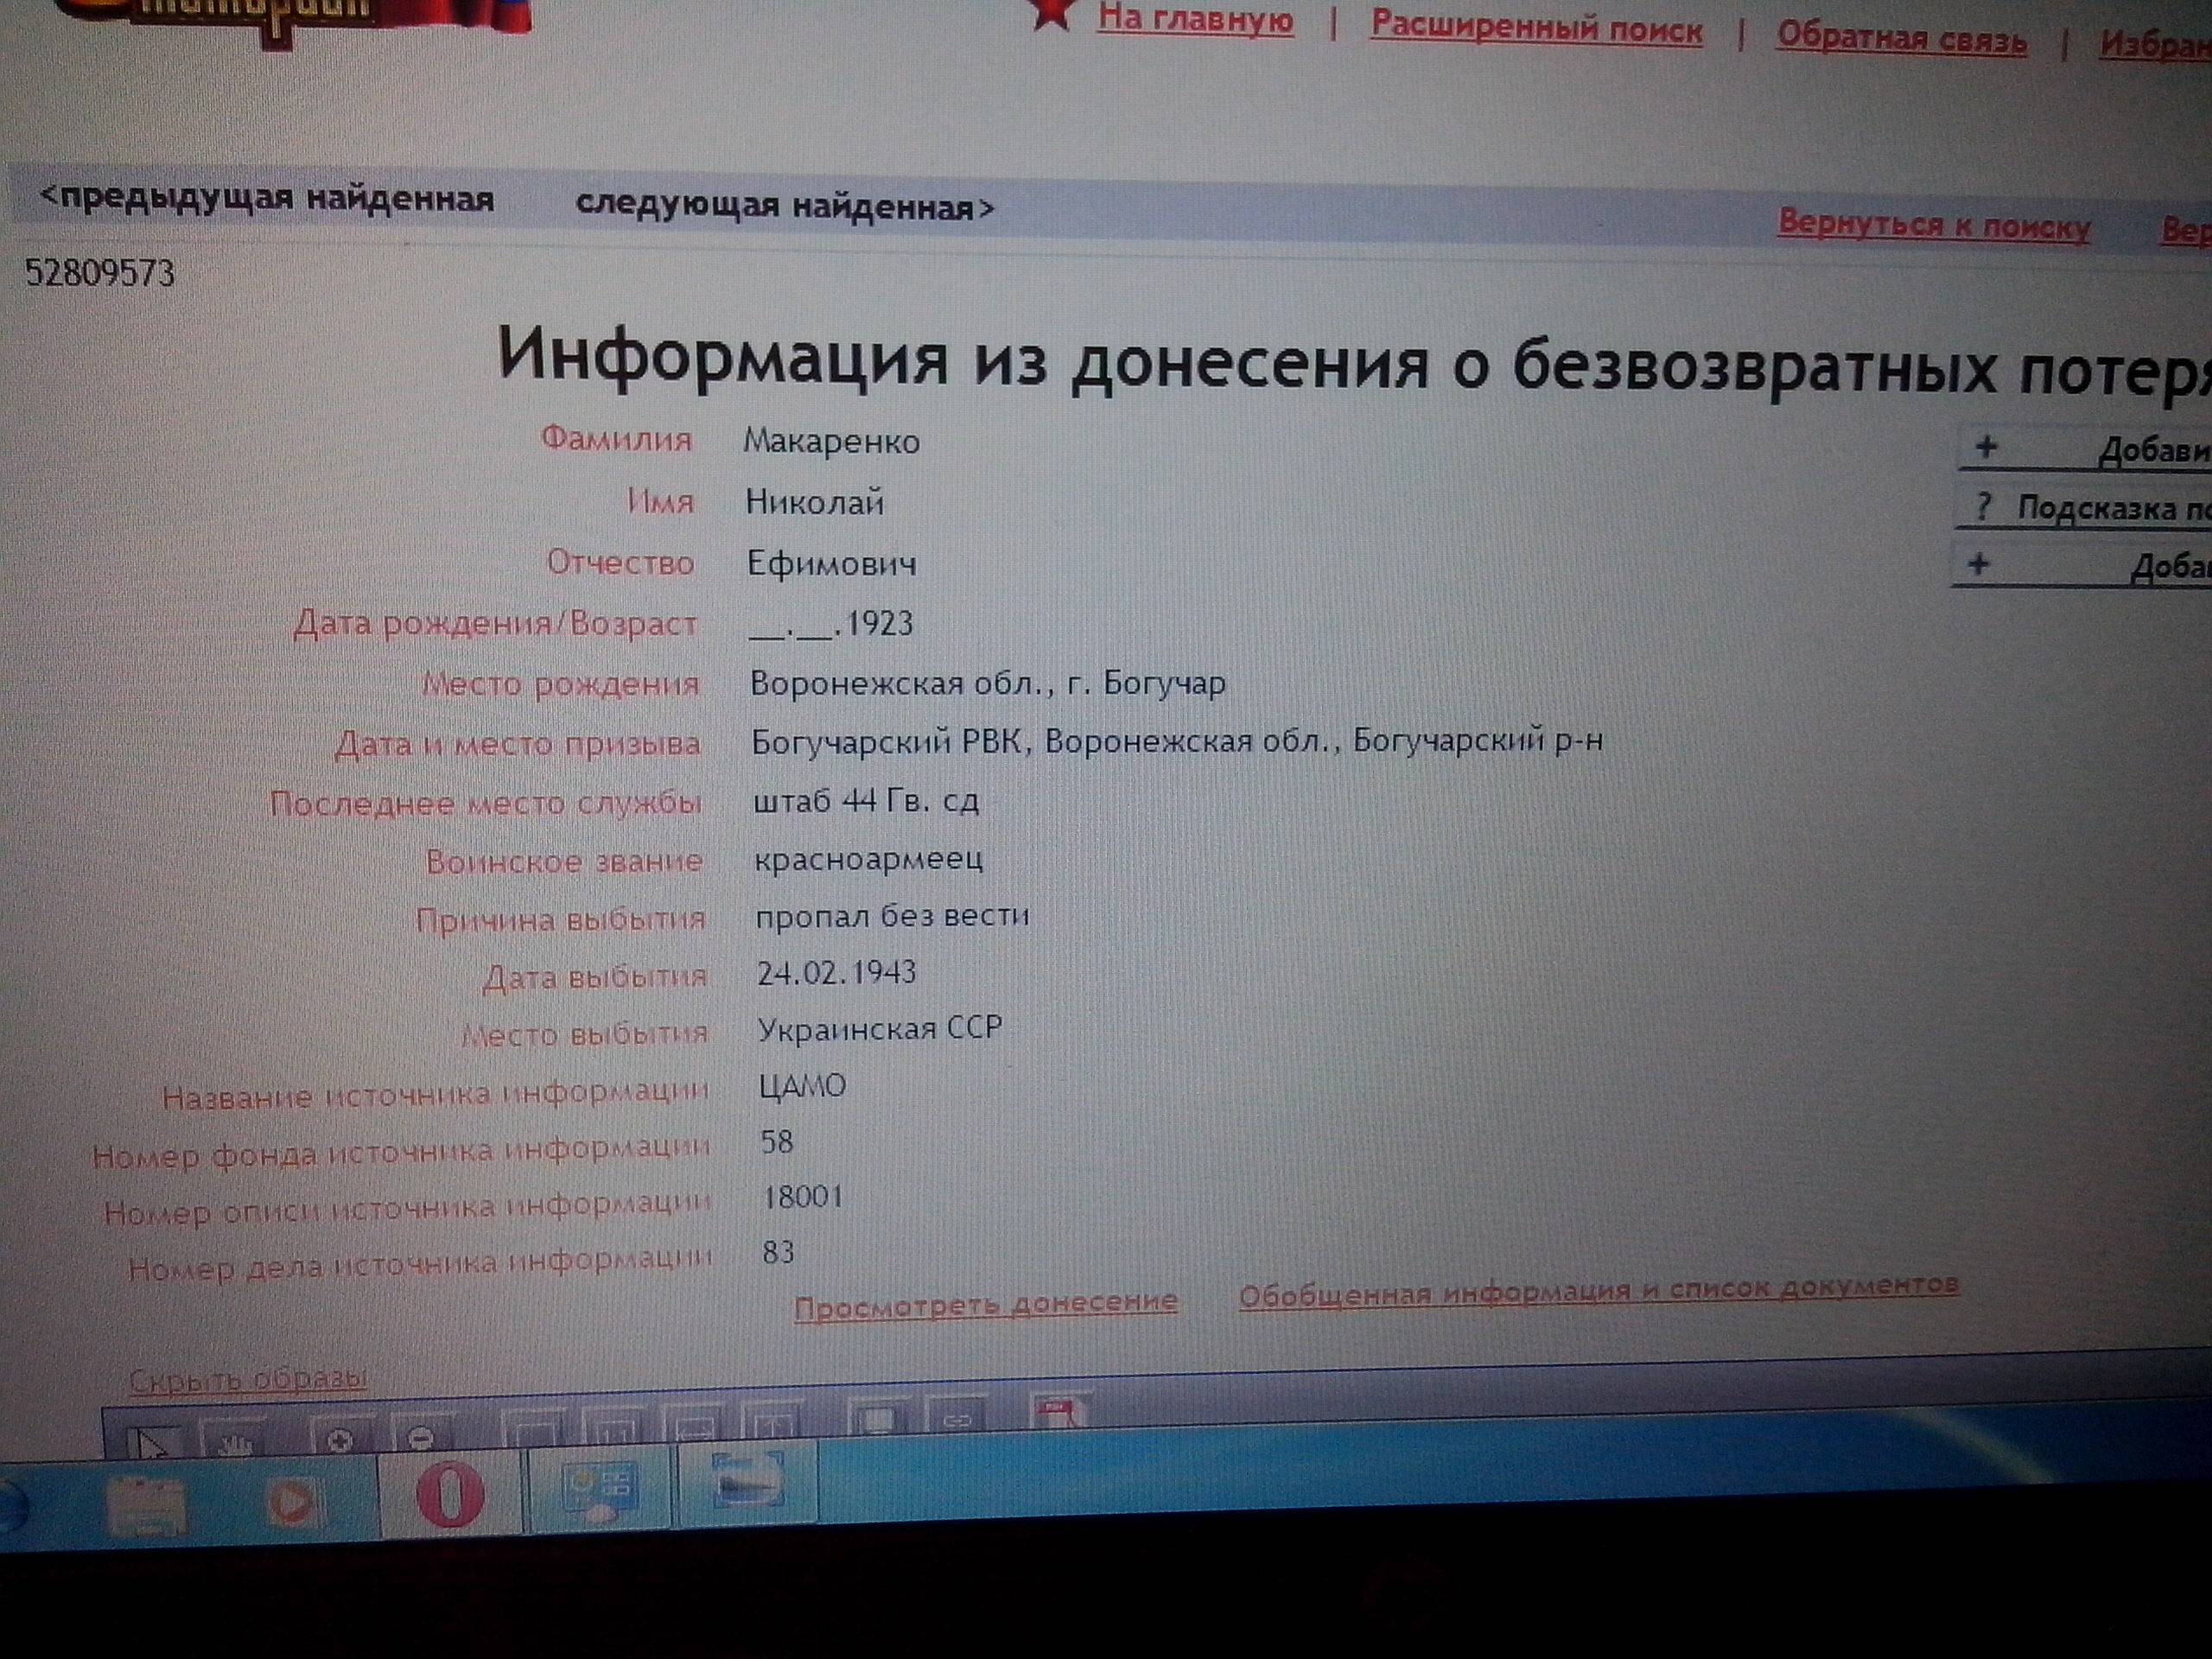Screen dimensions: 2212x1659
Task: Open 'Обратная связь' feedback link
Action: (1901, 39)
